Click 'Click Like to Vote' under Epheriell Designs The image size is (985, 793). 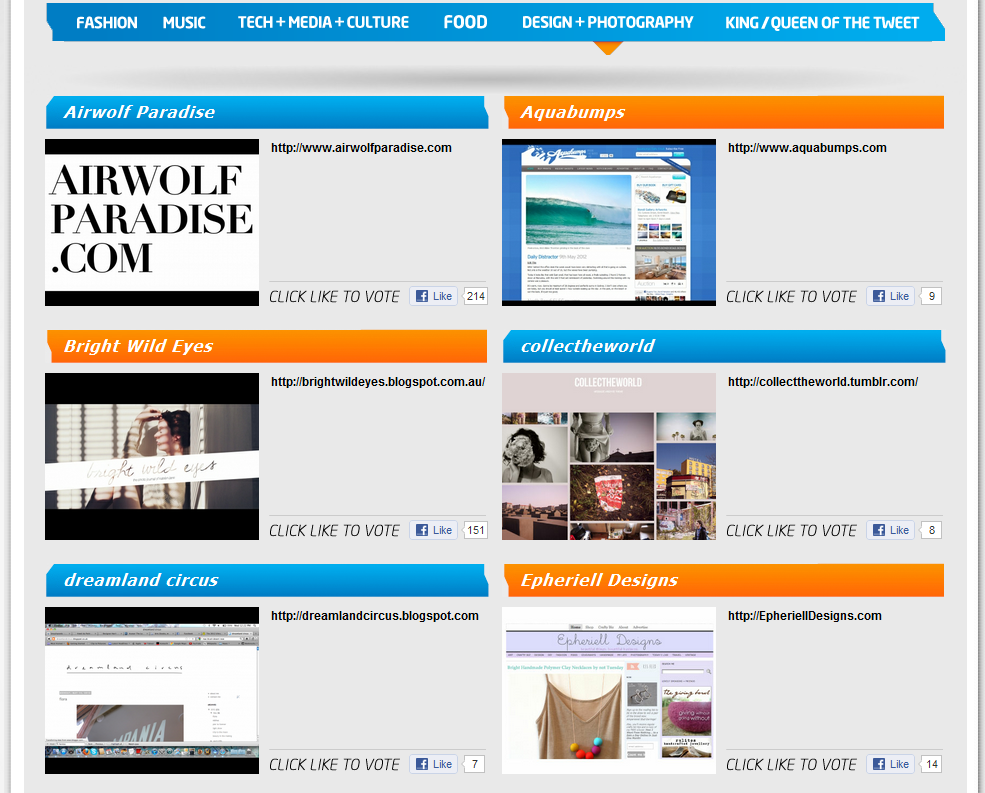(x=792, y=765)
